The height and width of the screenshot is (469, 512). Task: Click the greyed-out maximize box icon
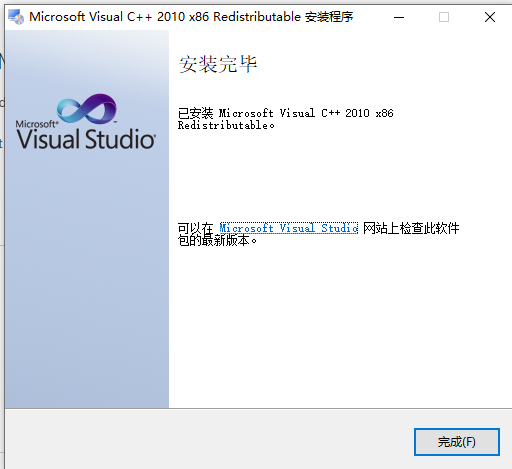pos(444,17)
